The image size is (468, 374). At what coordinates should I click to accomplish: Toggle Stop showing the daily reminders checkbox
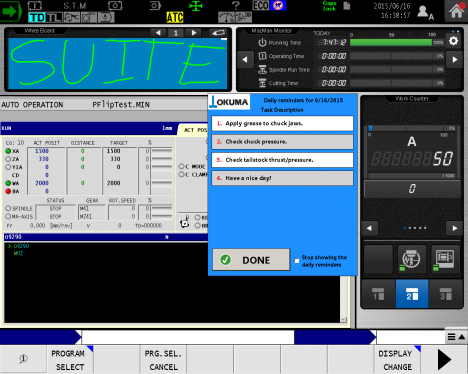297,261
